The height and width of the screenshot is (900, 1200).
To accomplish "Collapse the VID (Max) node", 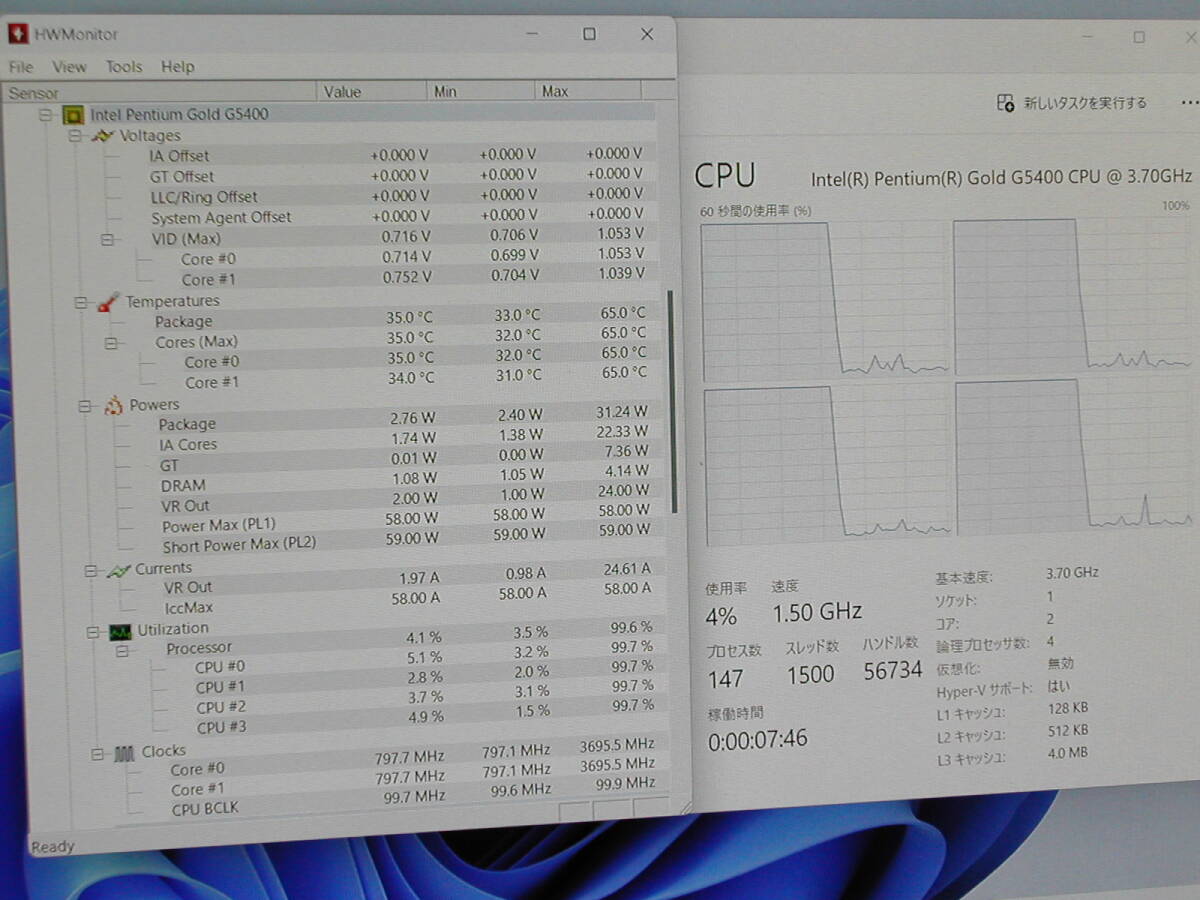I will pyautogui.click(x=107, y=239).
